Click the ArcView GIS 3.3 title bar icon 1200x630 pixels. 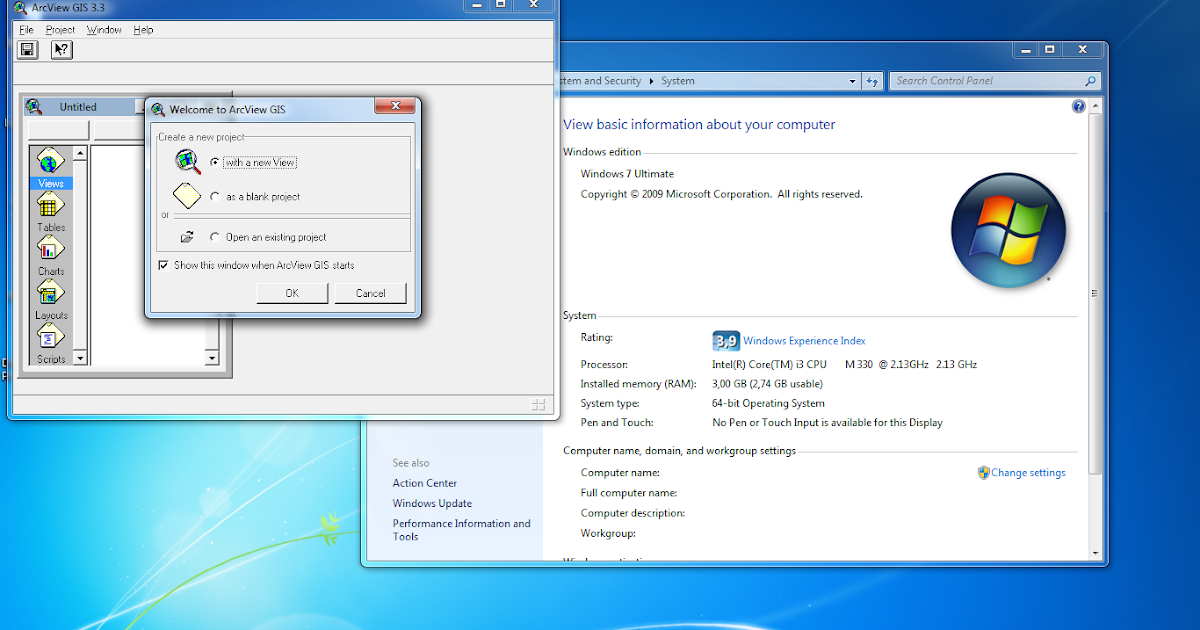click(20, 7)
